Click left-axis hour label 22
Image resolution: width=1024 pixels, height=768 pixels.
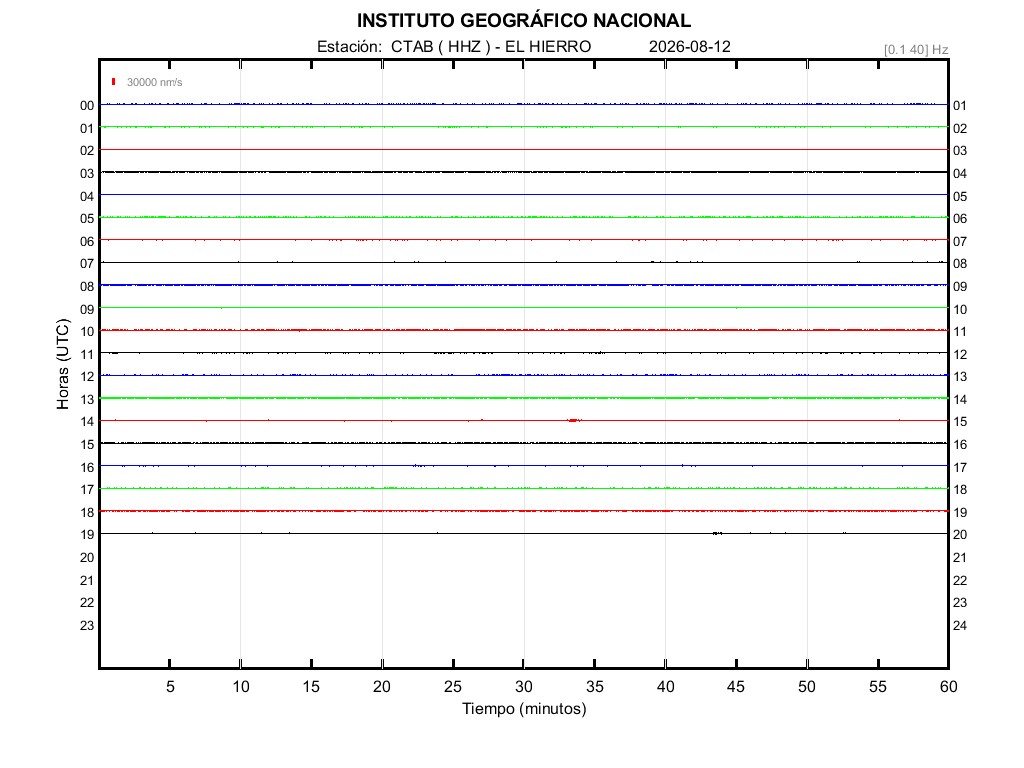point(87,603)
